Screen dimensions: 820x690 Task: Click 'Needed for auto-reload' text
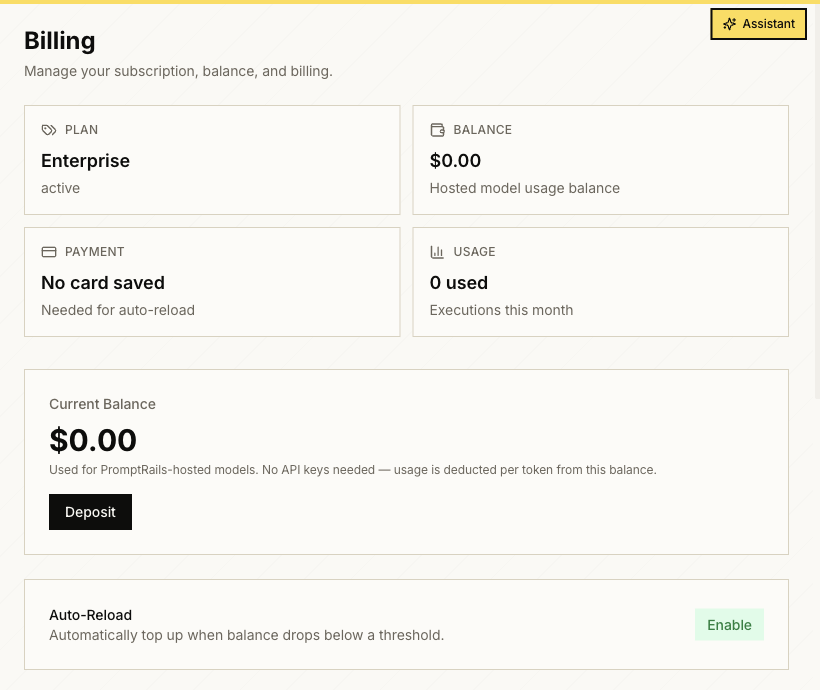[118, 310]
